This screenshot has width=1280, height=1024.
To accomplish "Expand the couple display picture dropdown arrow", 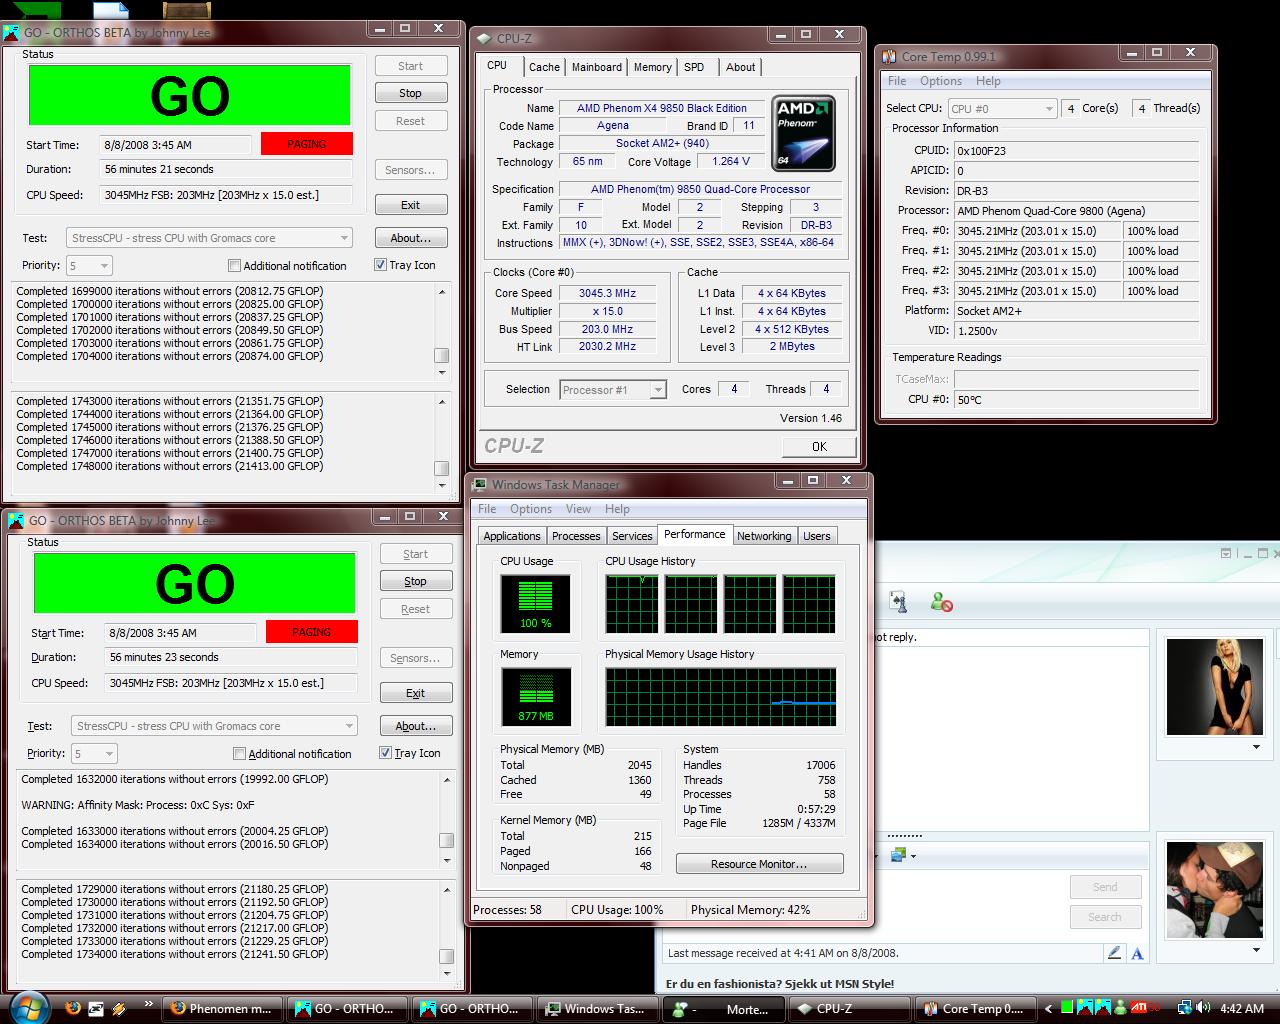I will coord(1256,951).
